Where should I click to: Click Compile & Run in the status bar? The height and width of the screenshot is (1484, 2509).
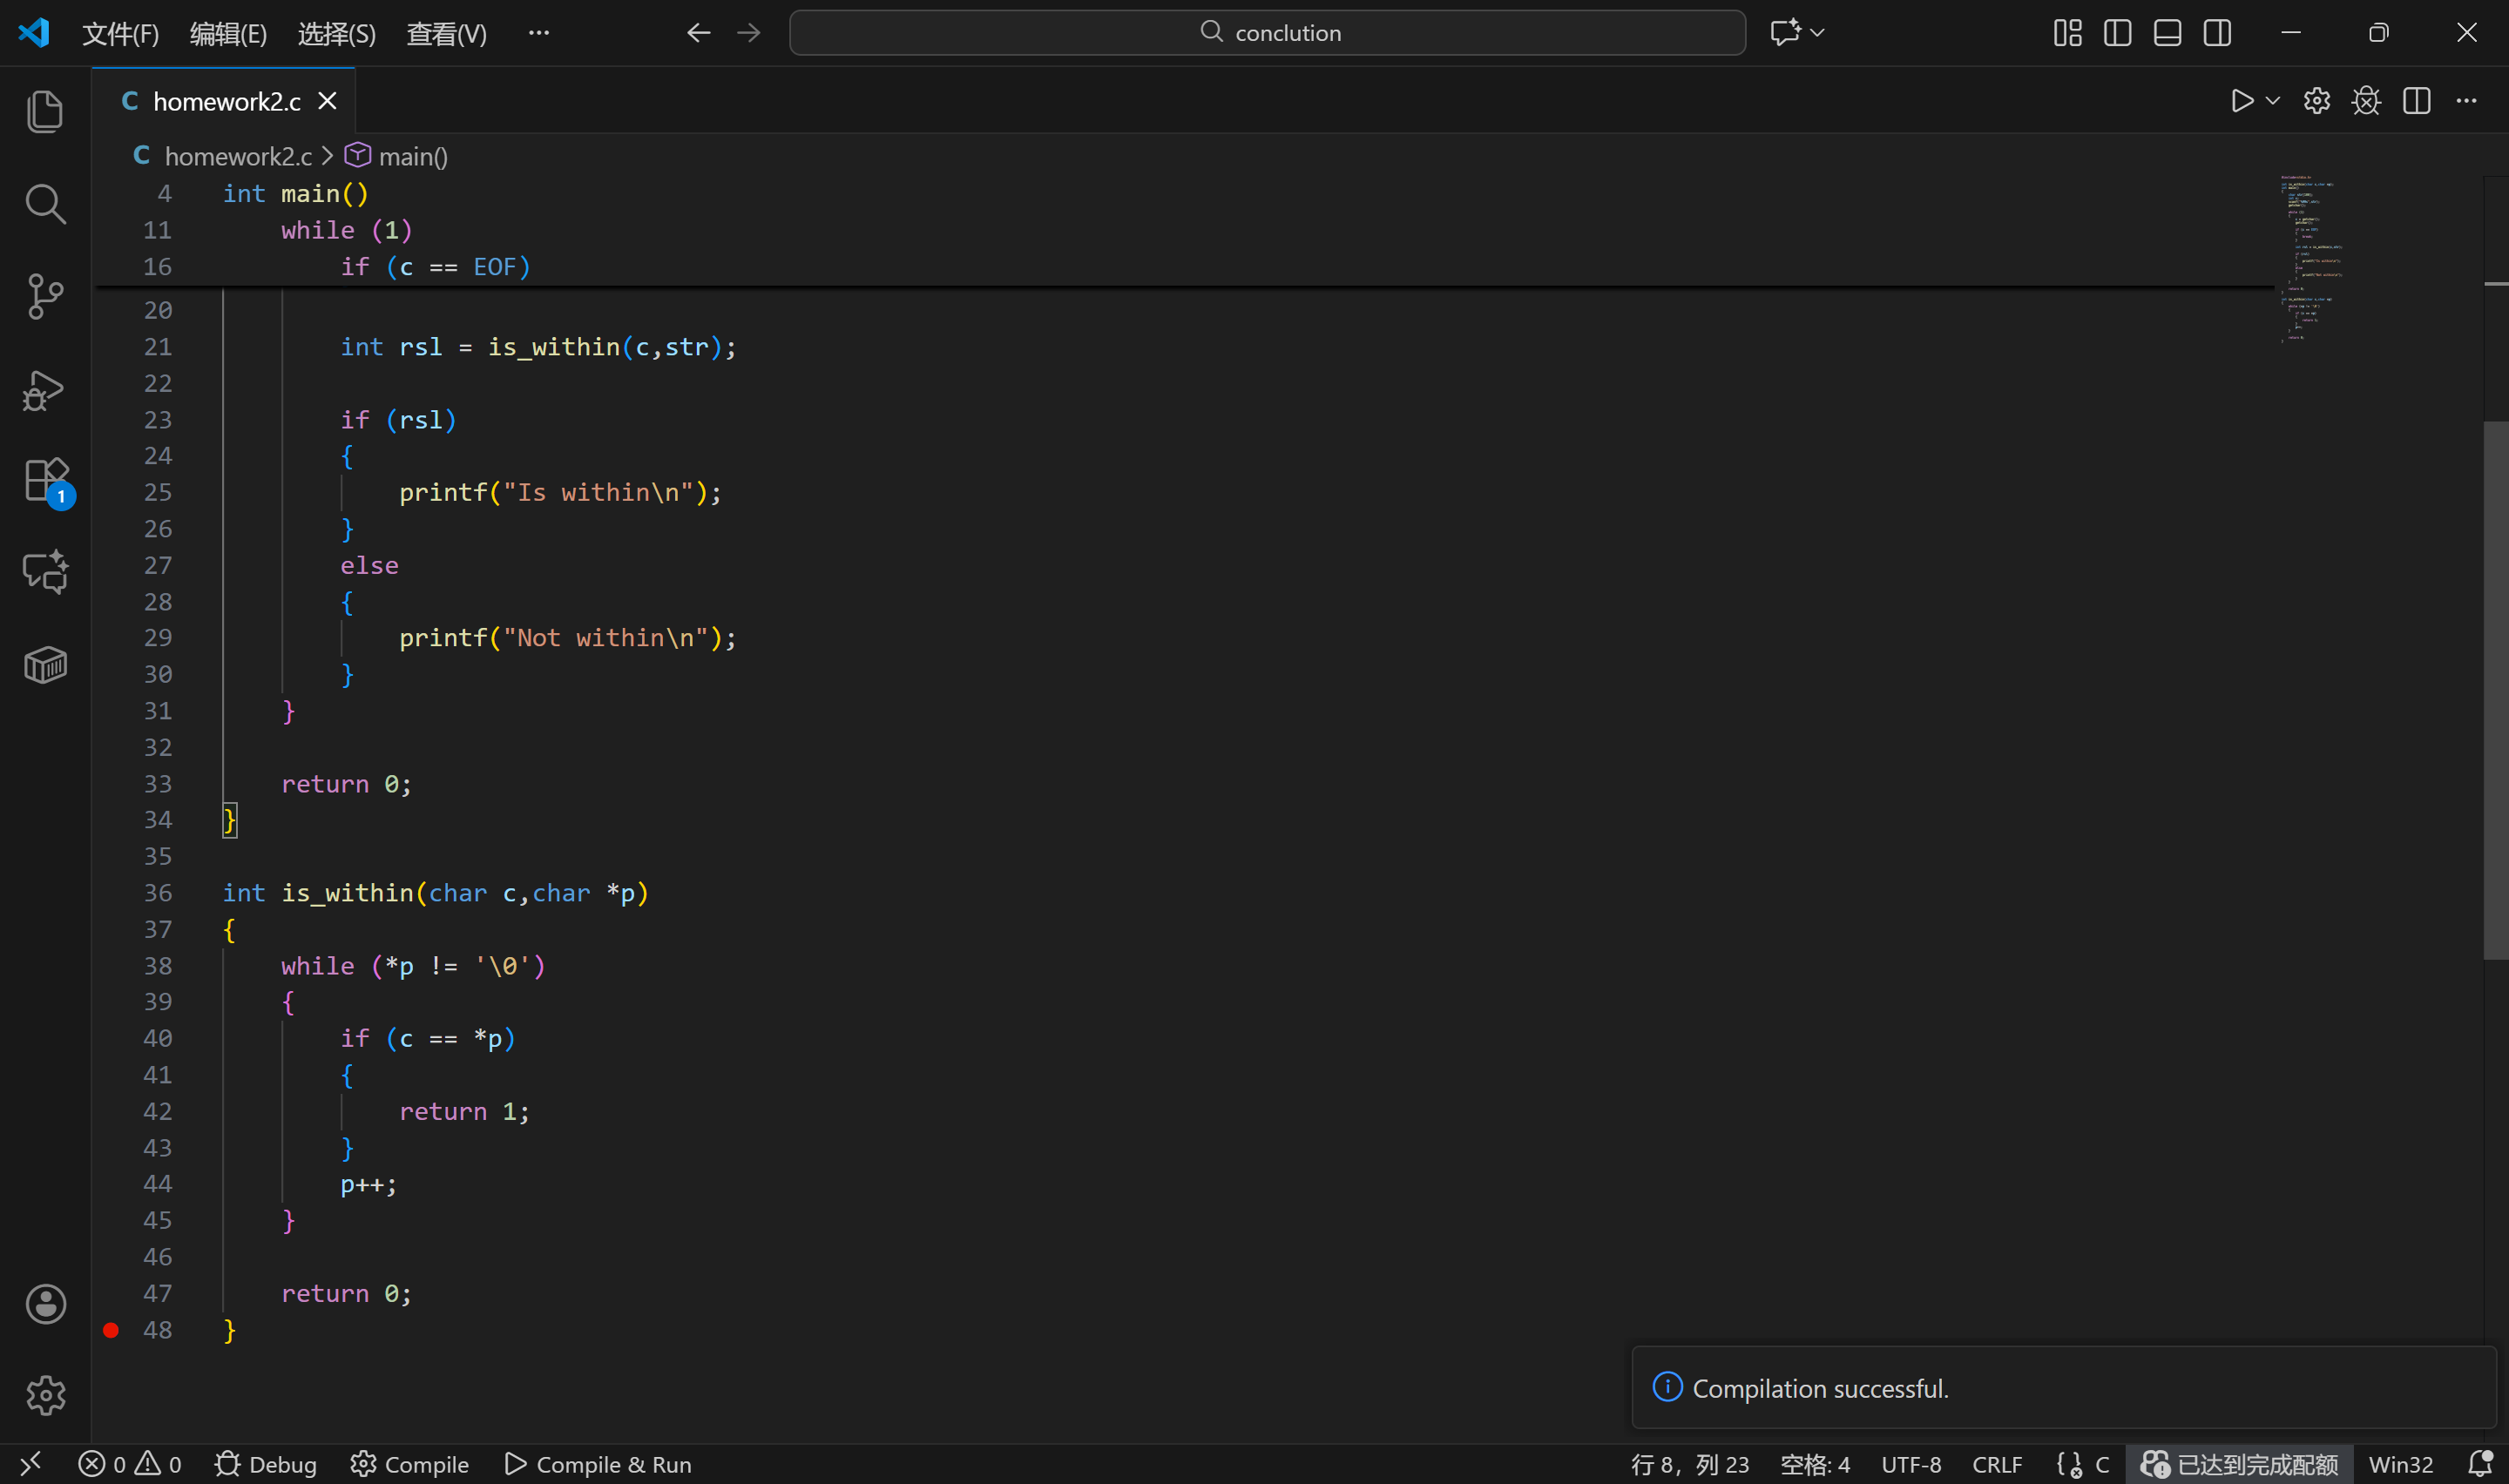coord(598,1464)
